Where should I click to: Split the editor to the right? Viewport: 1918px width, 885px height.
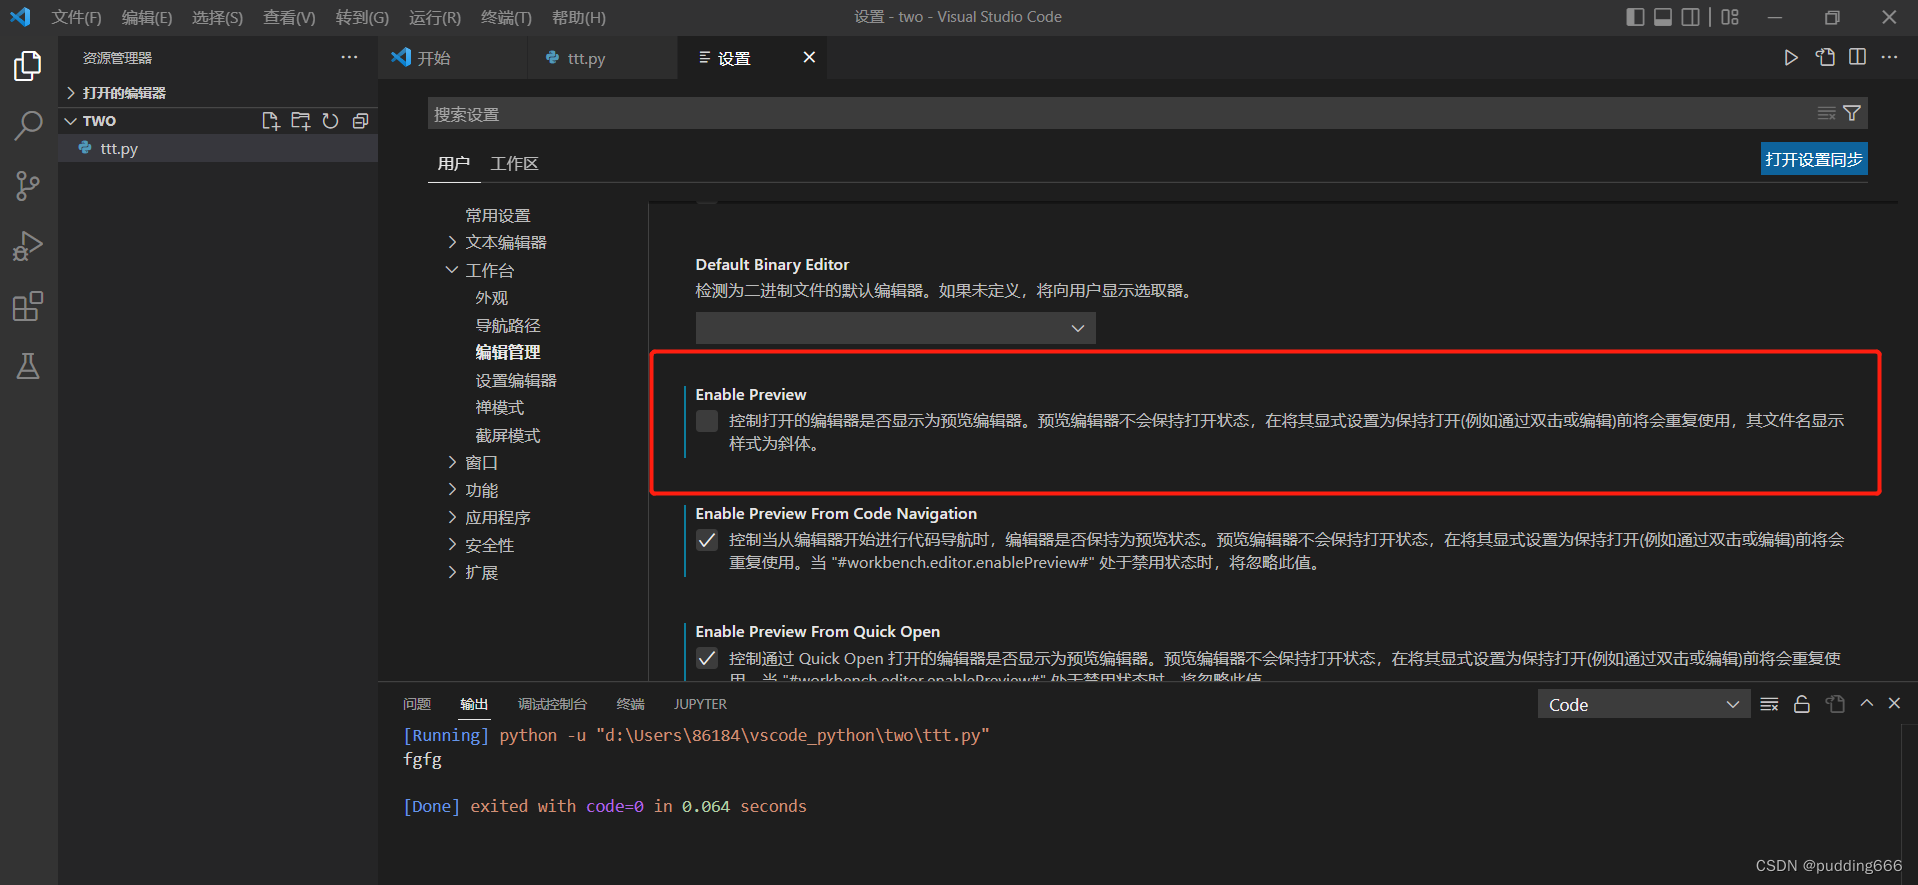tap(1857, 58)
